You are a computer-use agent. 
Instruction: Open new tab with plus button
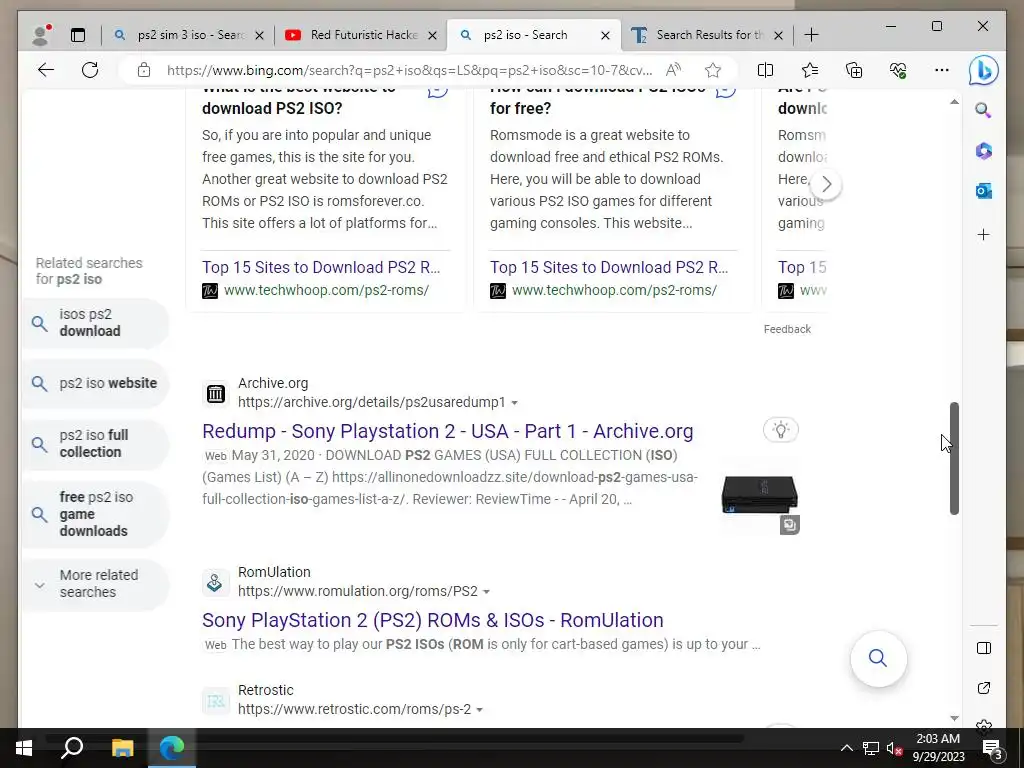tap(811, 35)
